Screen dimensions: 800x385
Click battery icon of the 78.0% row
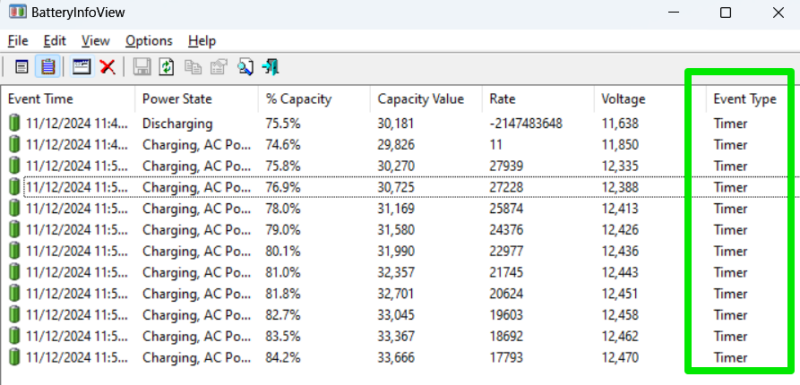pyautogui.click(x=15, y=209)
